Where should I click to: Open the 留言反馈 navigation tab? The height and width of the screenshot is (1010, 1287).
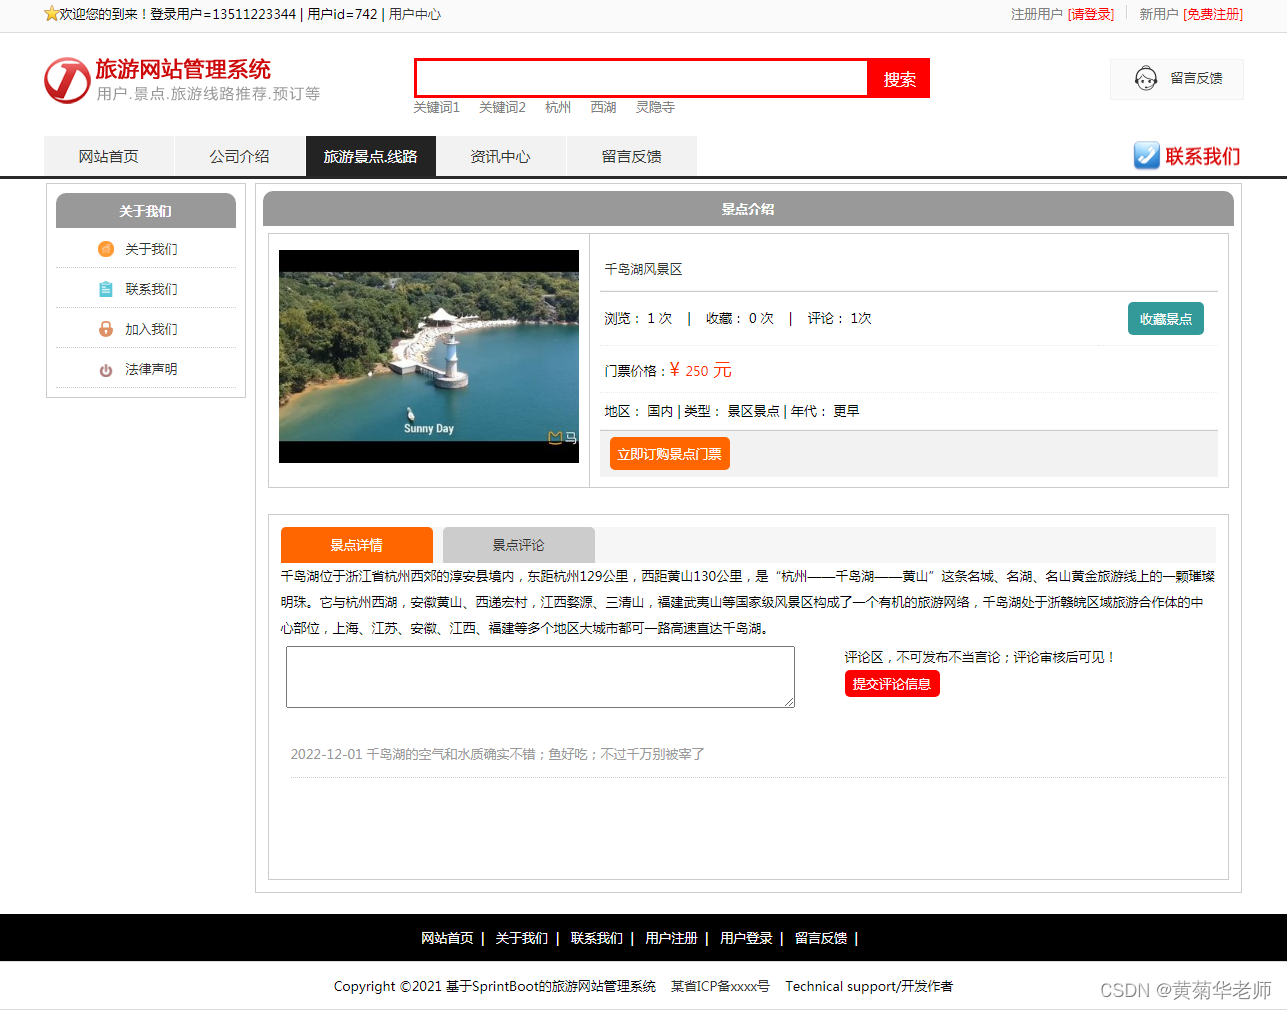pyautogui.click(x=632, y=156)
